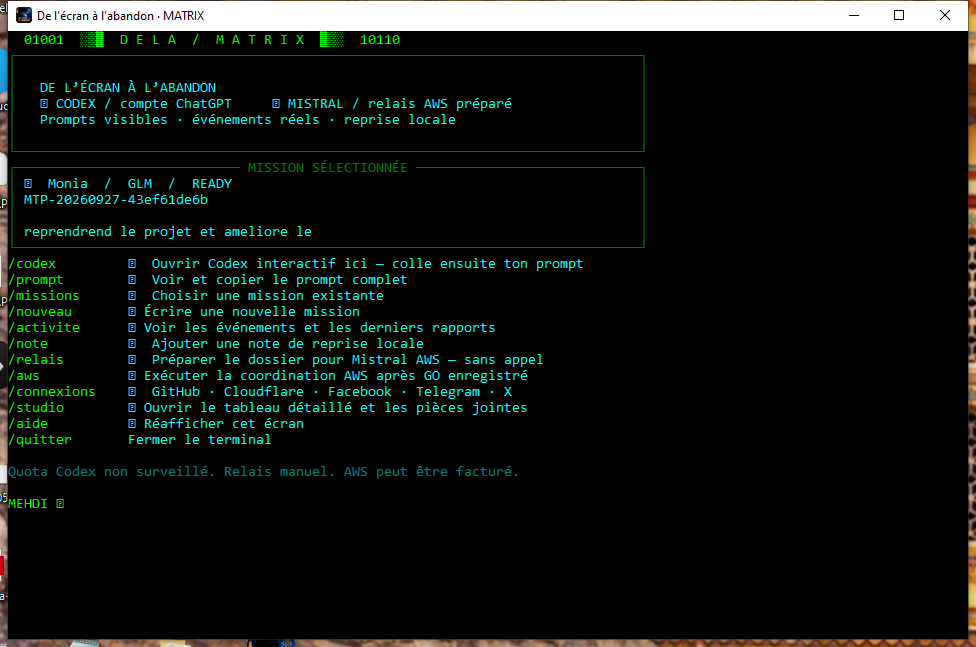
Task: Click 'Voir les événements et les derniers rapports'
Action: click(320, 328)
